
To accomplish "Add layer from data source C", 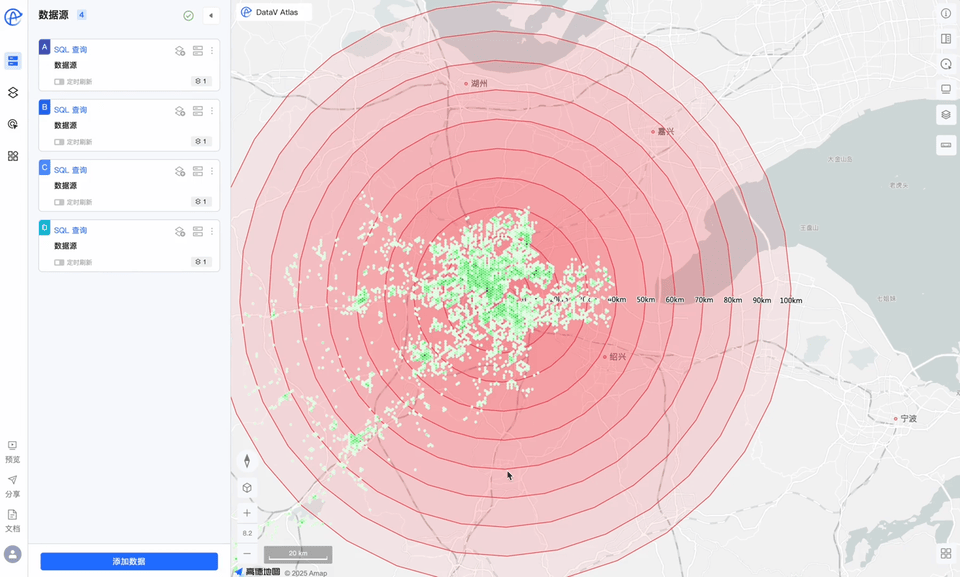I will [180, 171].
